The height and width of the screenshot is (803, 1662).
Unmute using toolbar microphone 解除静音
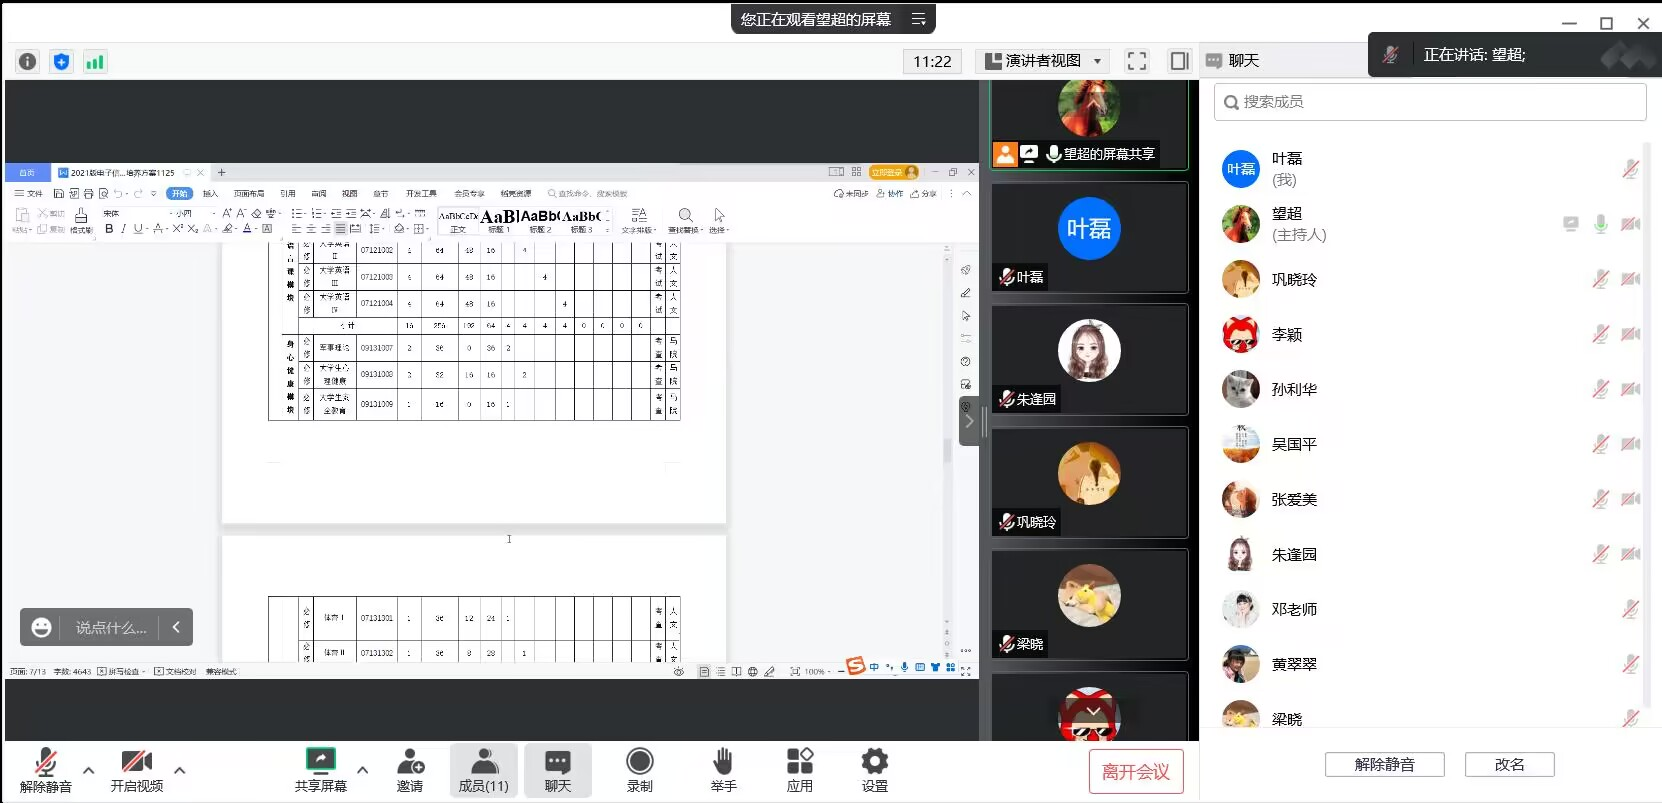[x=46, y=770]
